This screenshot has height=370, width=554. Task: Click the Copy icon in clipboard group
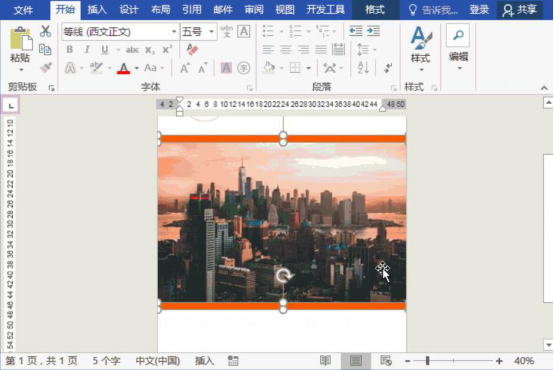pos(45,49)
